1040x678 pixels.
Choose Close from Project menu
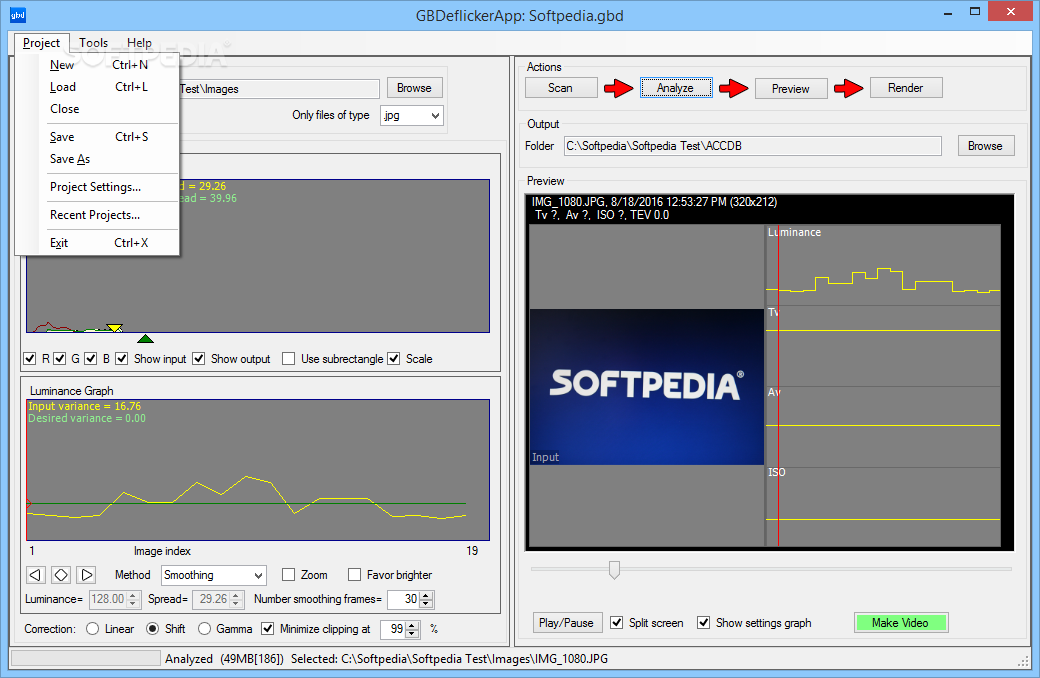(98, 109)
